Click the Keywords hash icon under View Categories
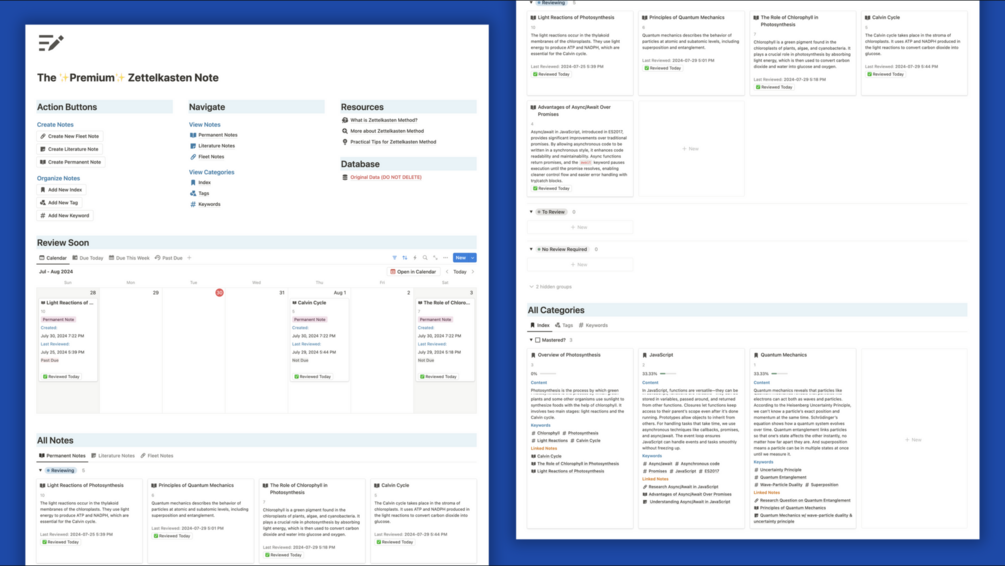 [193, 204]
